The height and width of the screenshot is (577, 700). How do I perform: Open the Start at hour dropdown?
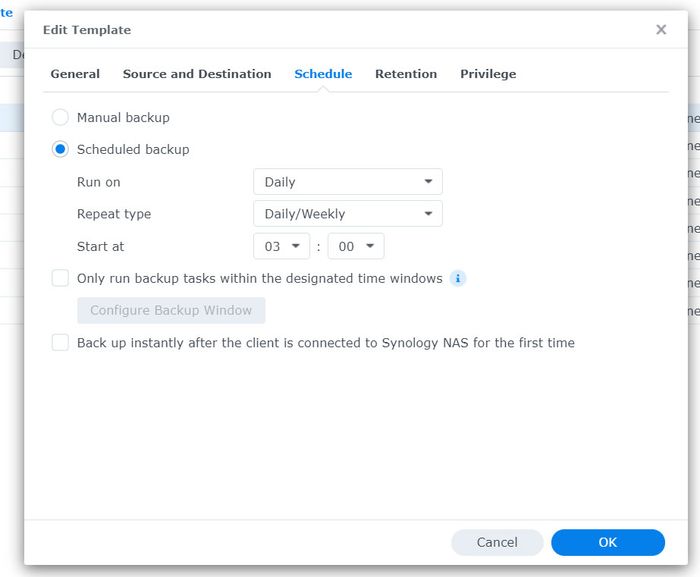click(x=281, y=246)
